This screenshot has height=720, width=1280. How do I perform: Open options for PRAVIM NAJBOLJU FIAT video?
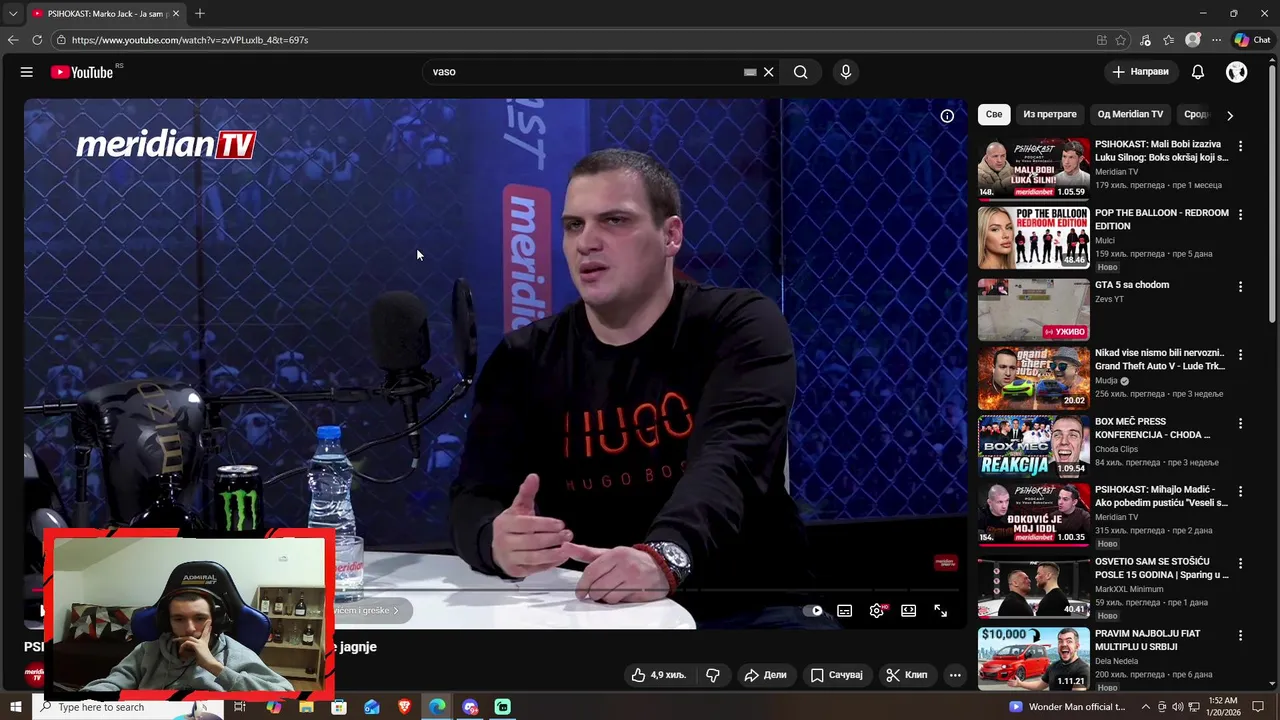[1241, 636]
